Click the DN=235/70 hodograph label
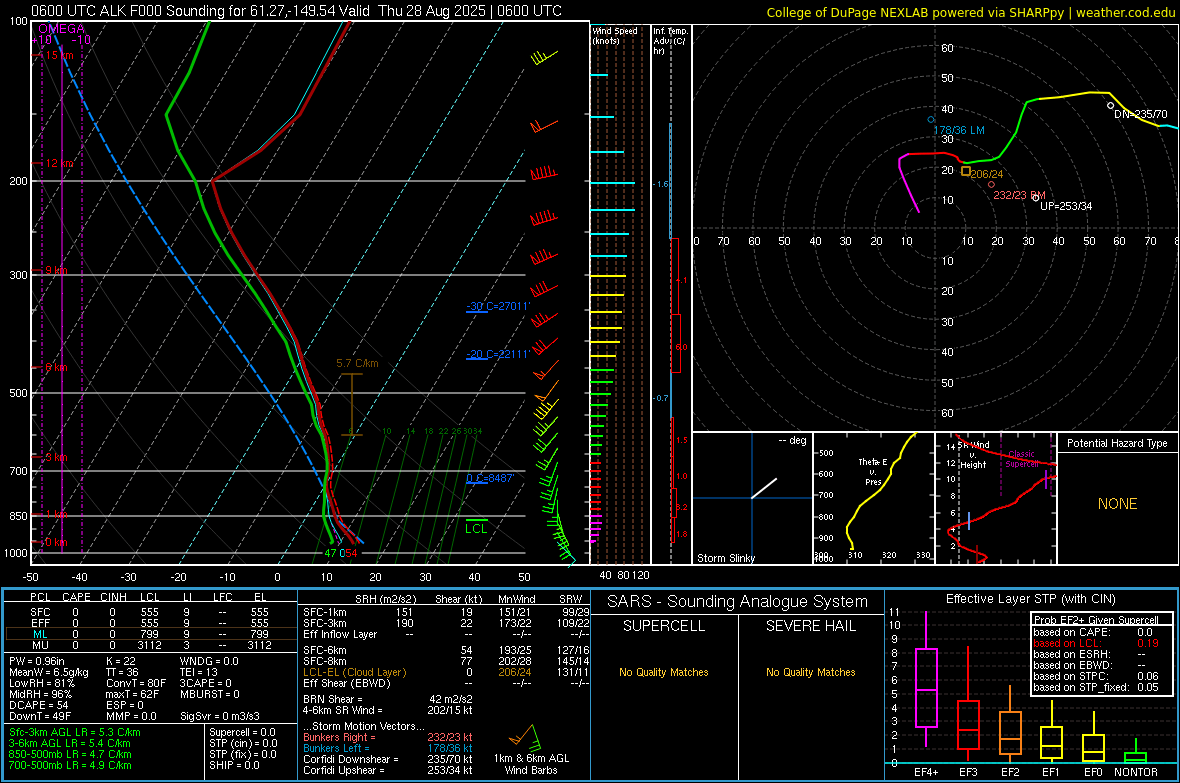 [1141, 114]
